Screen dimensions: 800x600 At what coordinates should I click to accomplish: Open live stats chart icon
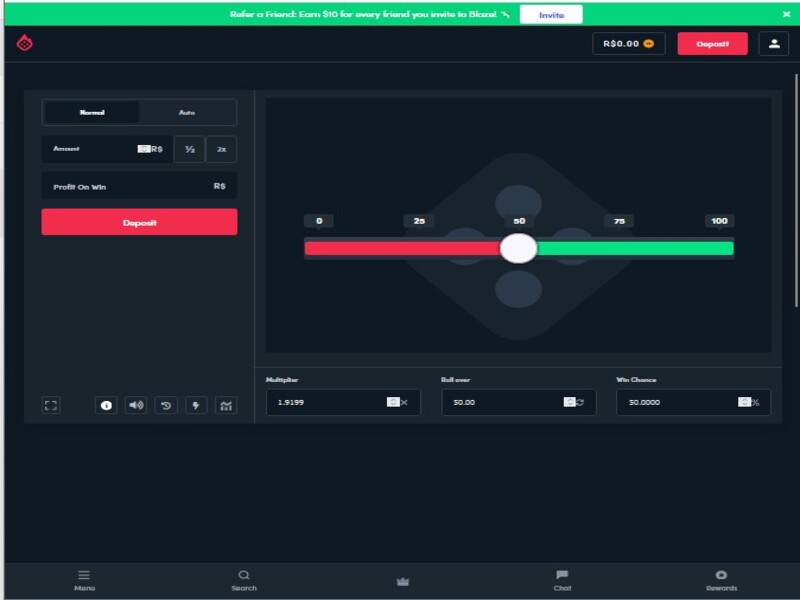point(226,406)
